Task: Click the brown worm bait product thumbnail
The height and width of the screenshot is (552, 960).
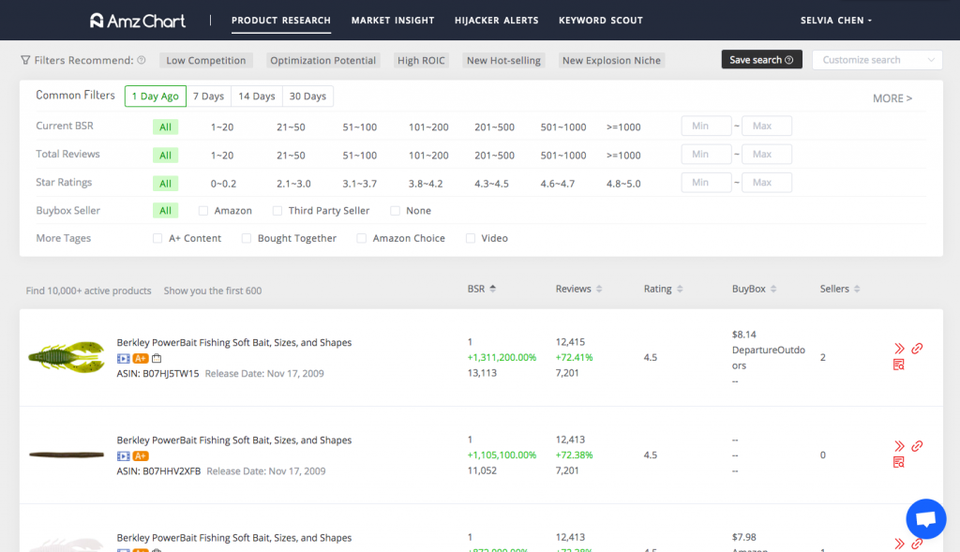Action: pyautogui.click(x=66, y=455)
